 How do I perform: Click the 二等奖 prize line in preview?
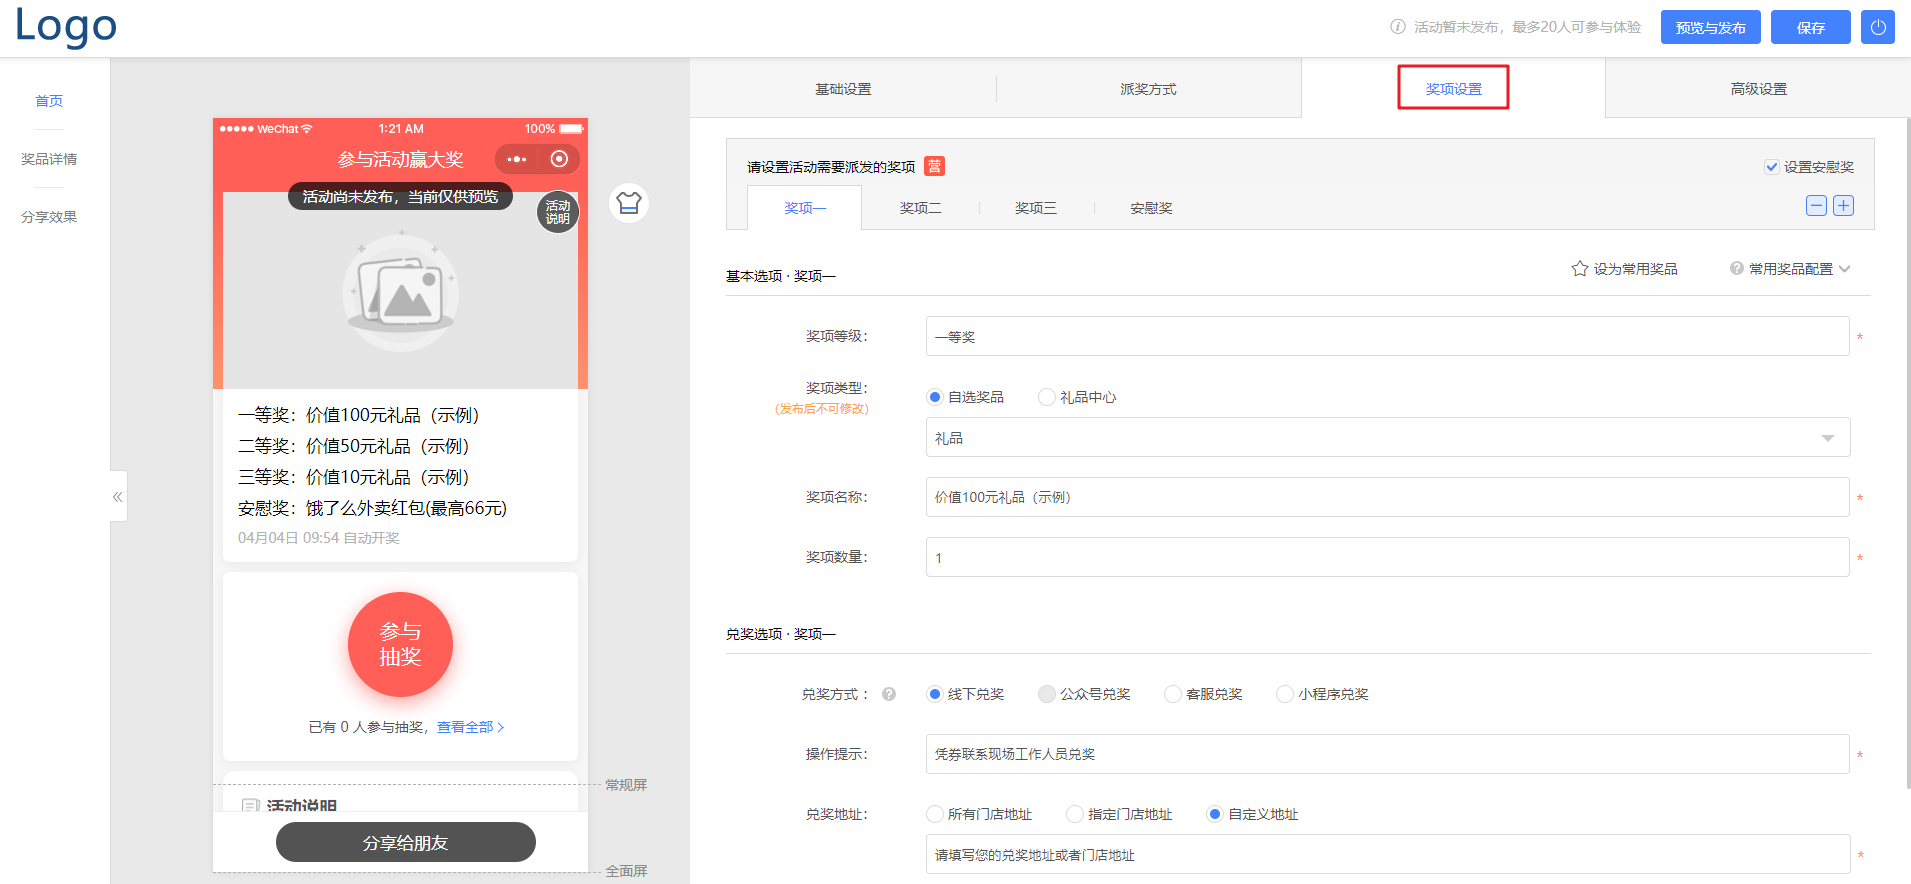tap(353, 446)
